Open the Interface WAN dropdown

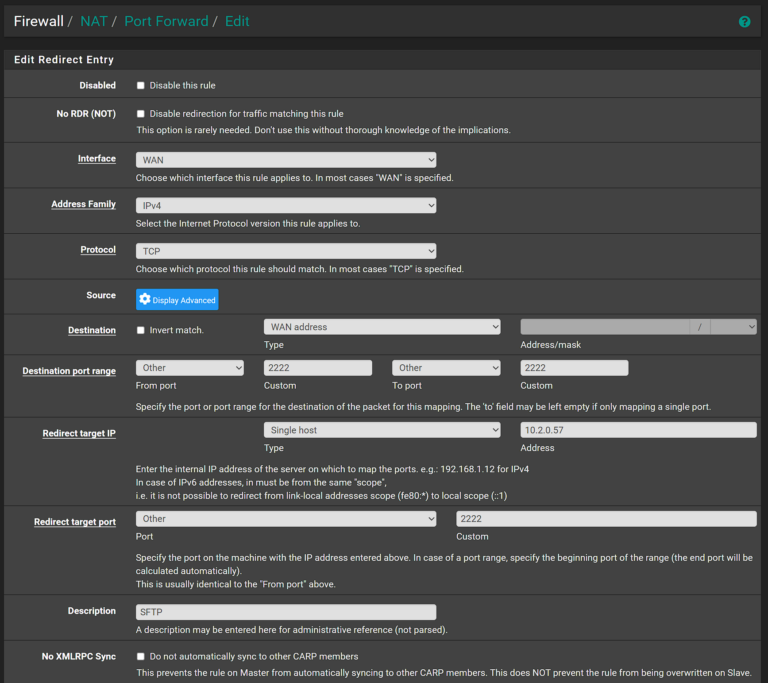(286, 160)
